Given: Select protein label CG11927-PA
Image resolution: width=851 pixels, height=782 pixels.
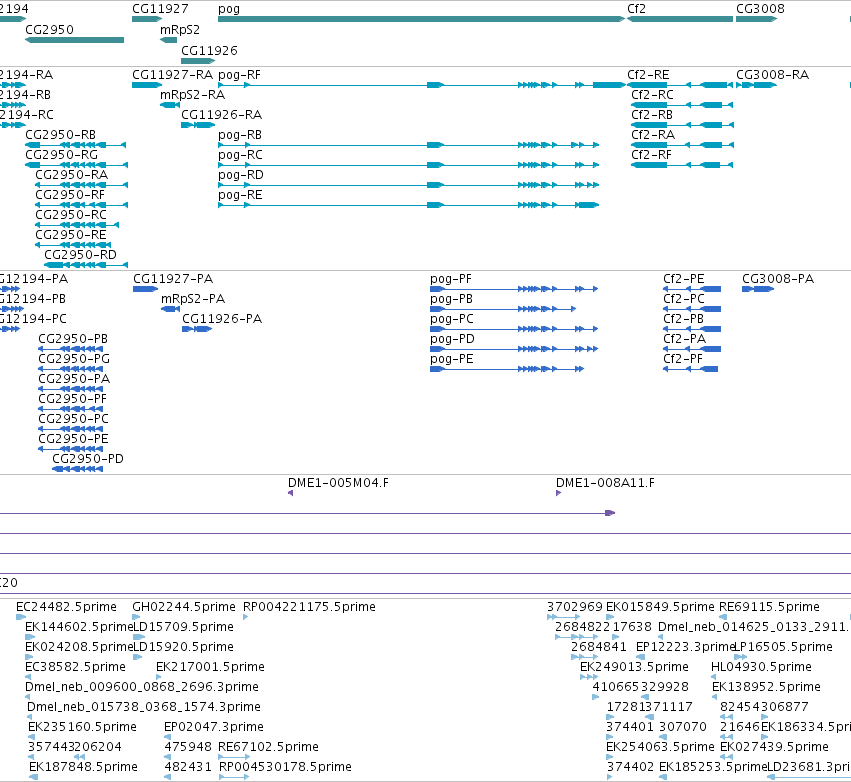Looking at the screenshot, I should coord(173,279).
